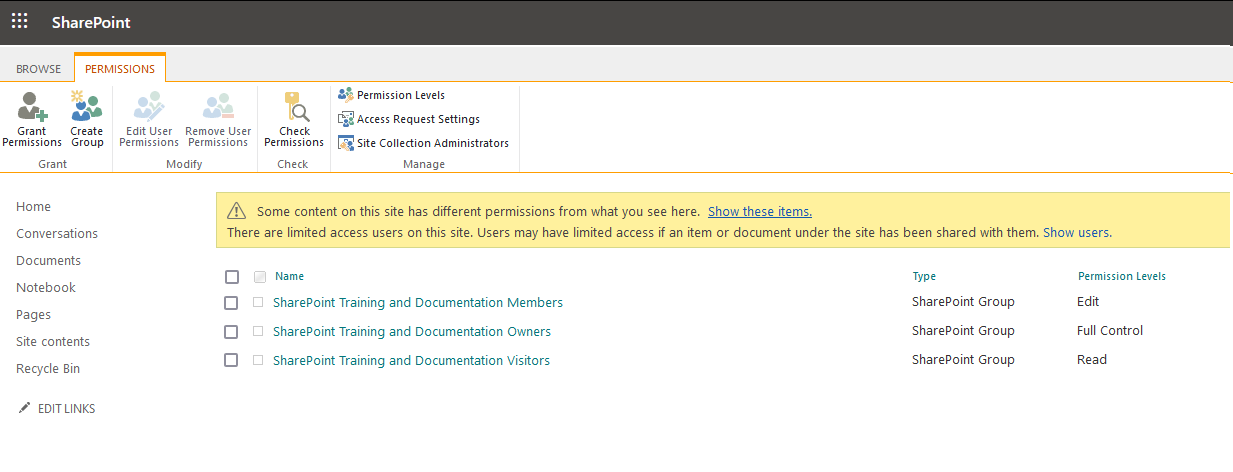Click SharePoint Group type in Owners row
1233x472 pixels.
point(963,330)
